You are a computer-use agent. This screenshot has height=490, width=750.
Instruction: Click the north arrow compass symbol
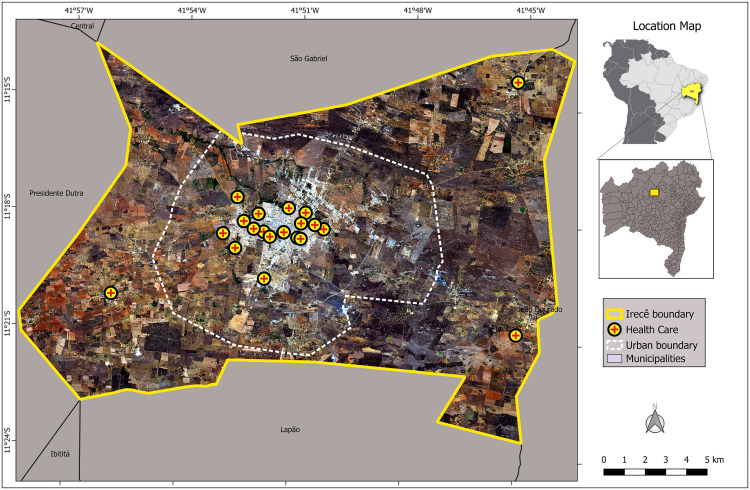tap(655, 419)
